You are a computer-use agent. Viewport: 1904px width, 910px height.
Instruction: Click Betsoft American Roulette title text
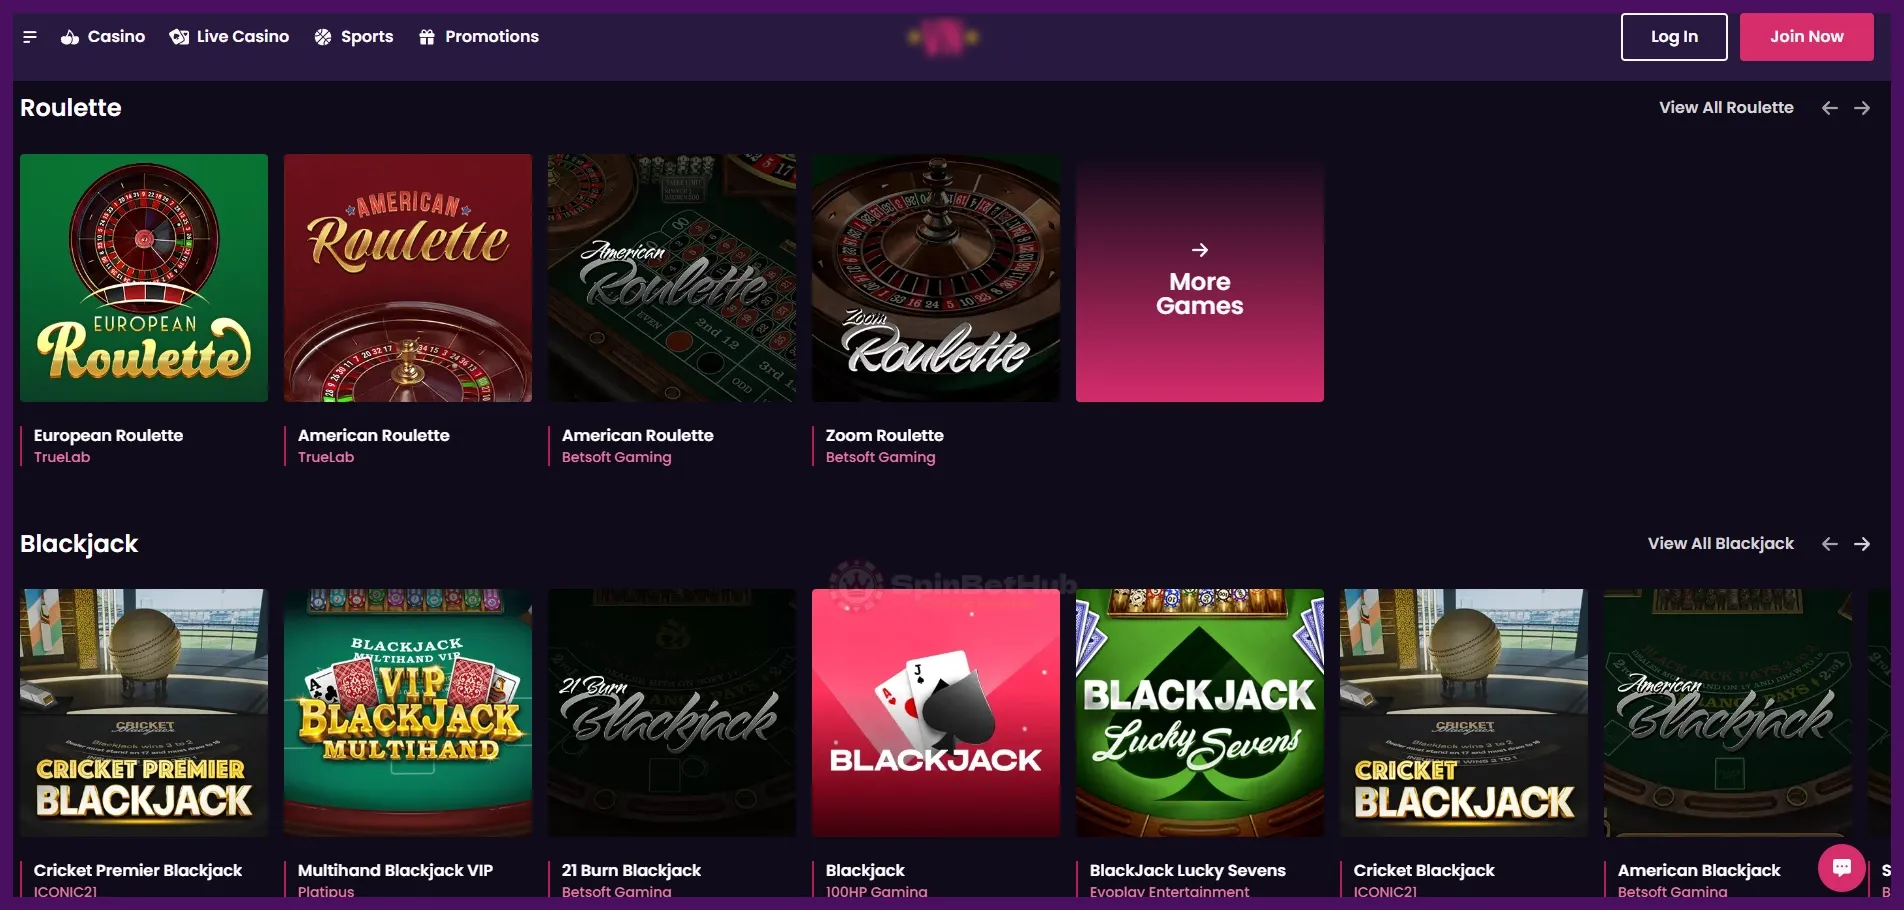click(638, 435)
